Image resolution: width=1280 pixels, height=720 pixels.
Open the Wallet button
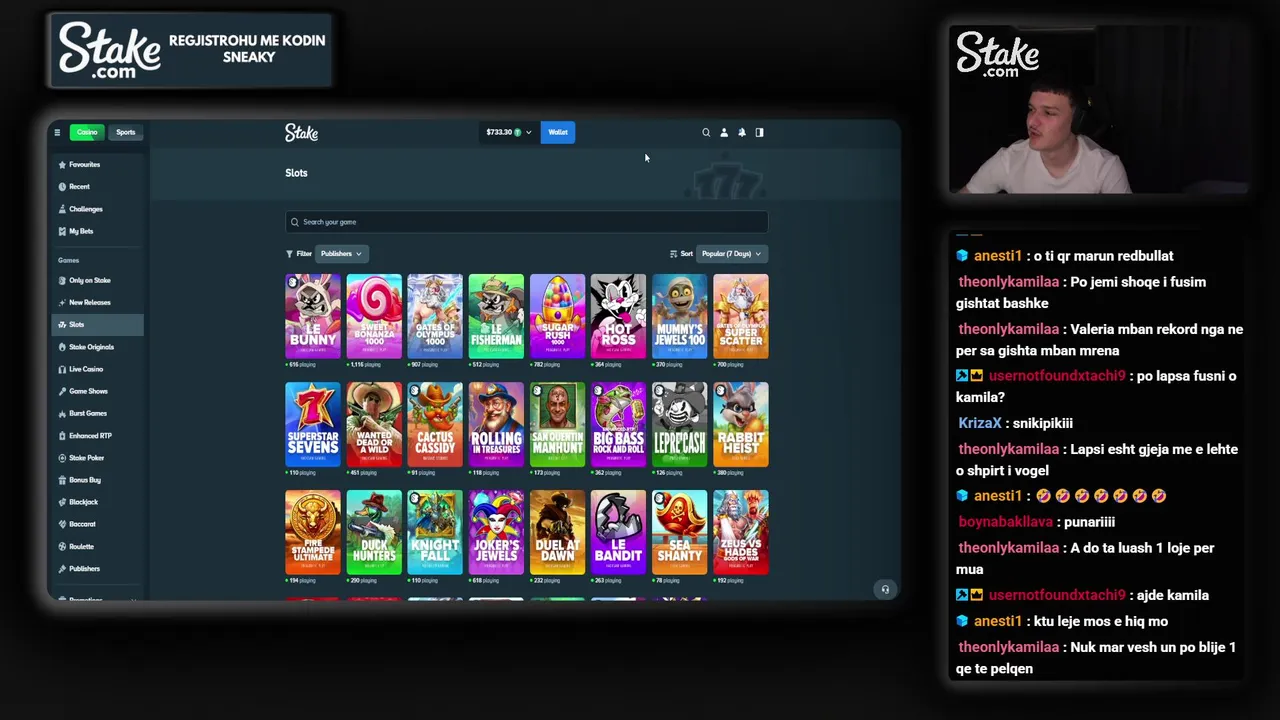558,132
